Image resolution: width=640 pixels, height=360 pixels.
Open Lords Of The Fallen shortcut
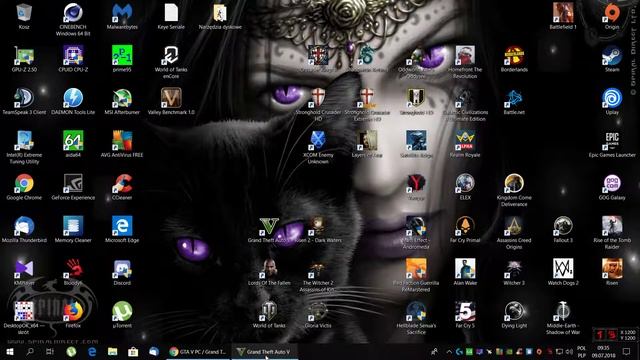coord(269,272)
